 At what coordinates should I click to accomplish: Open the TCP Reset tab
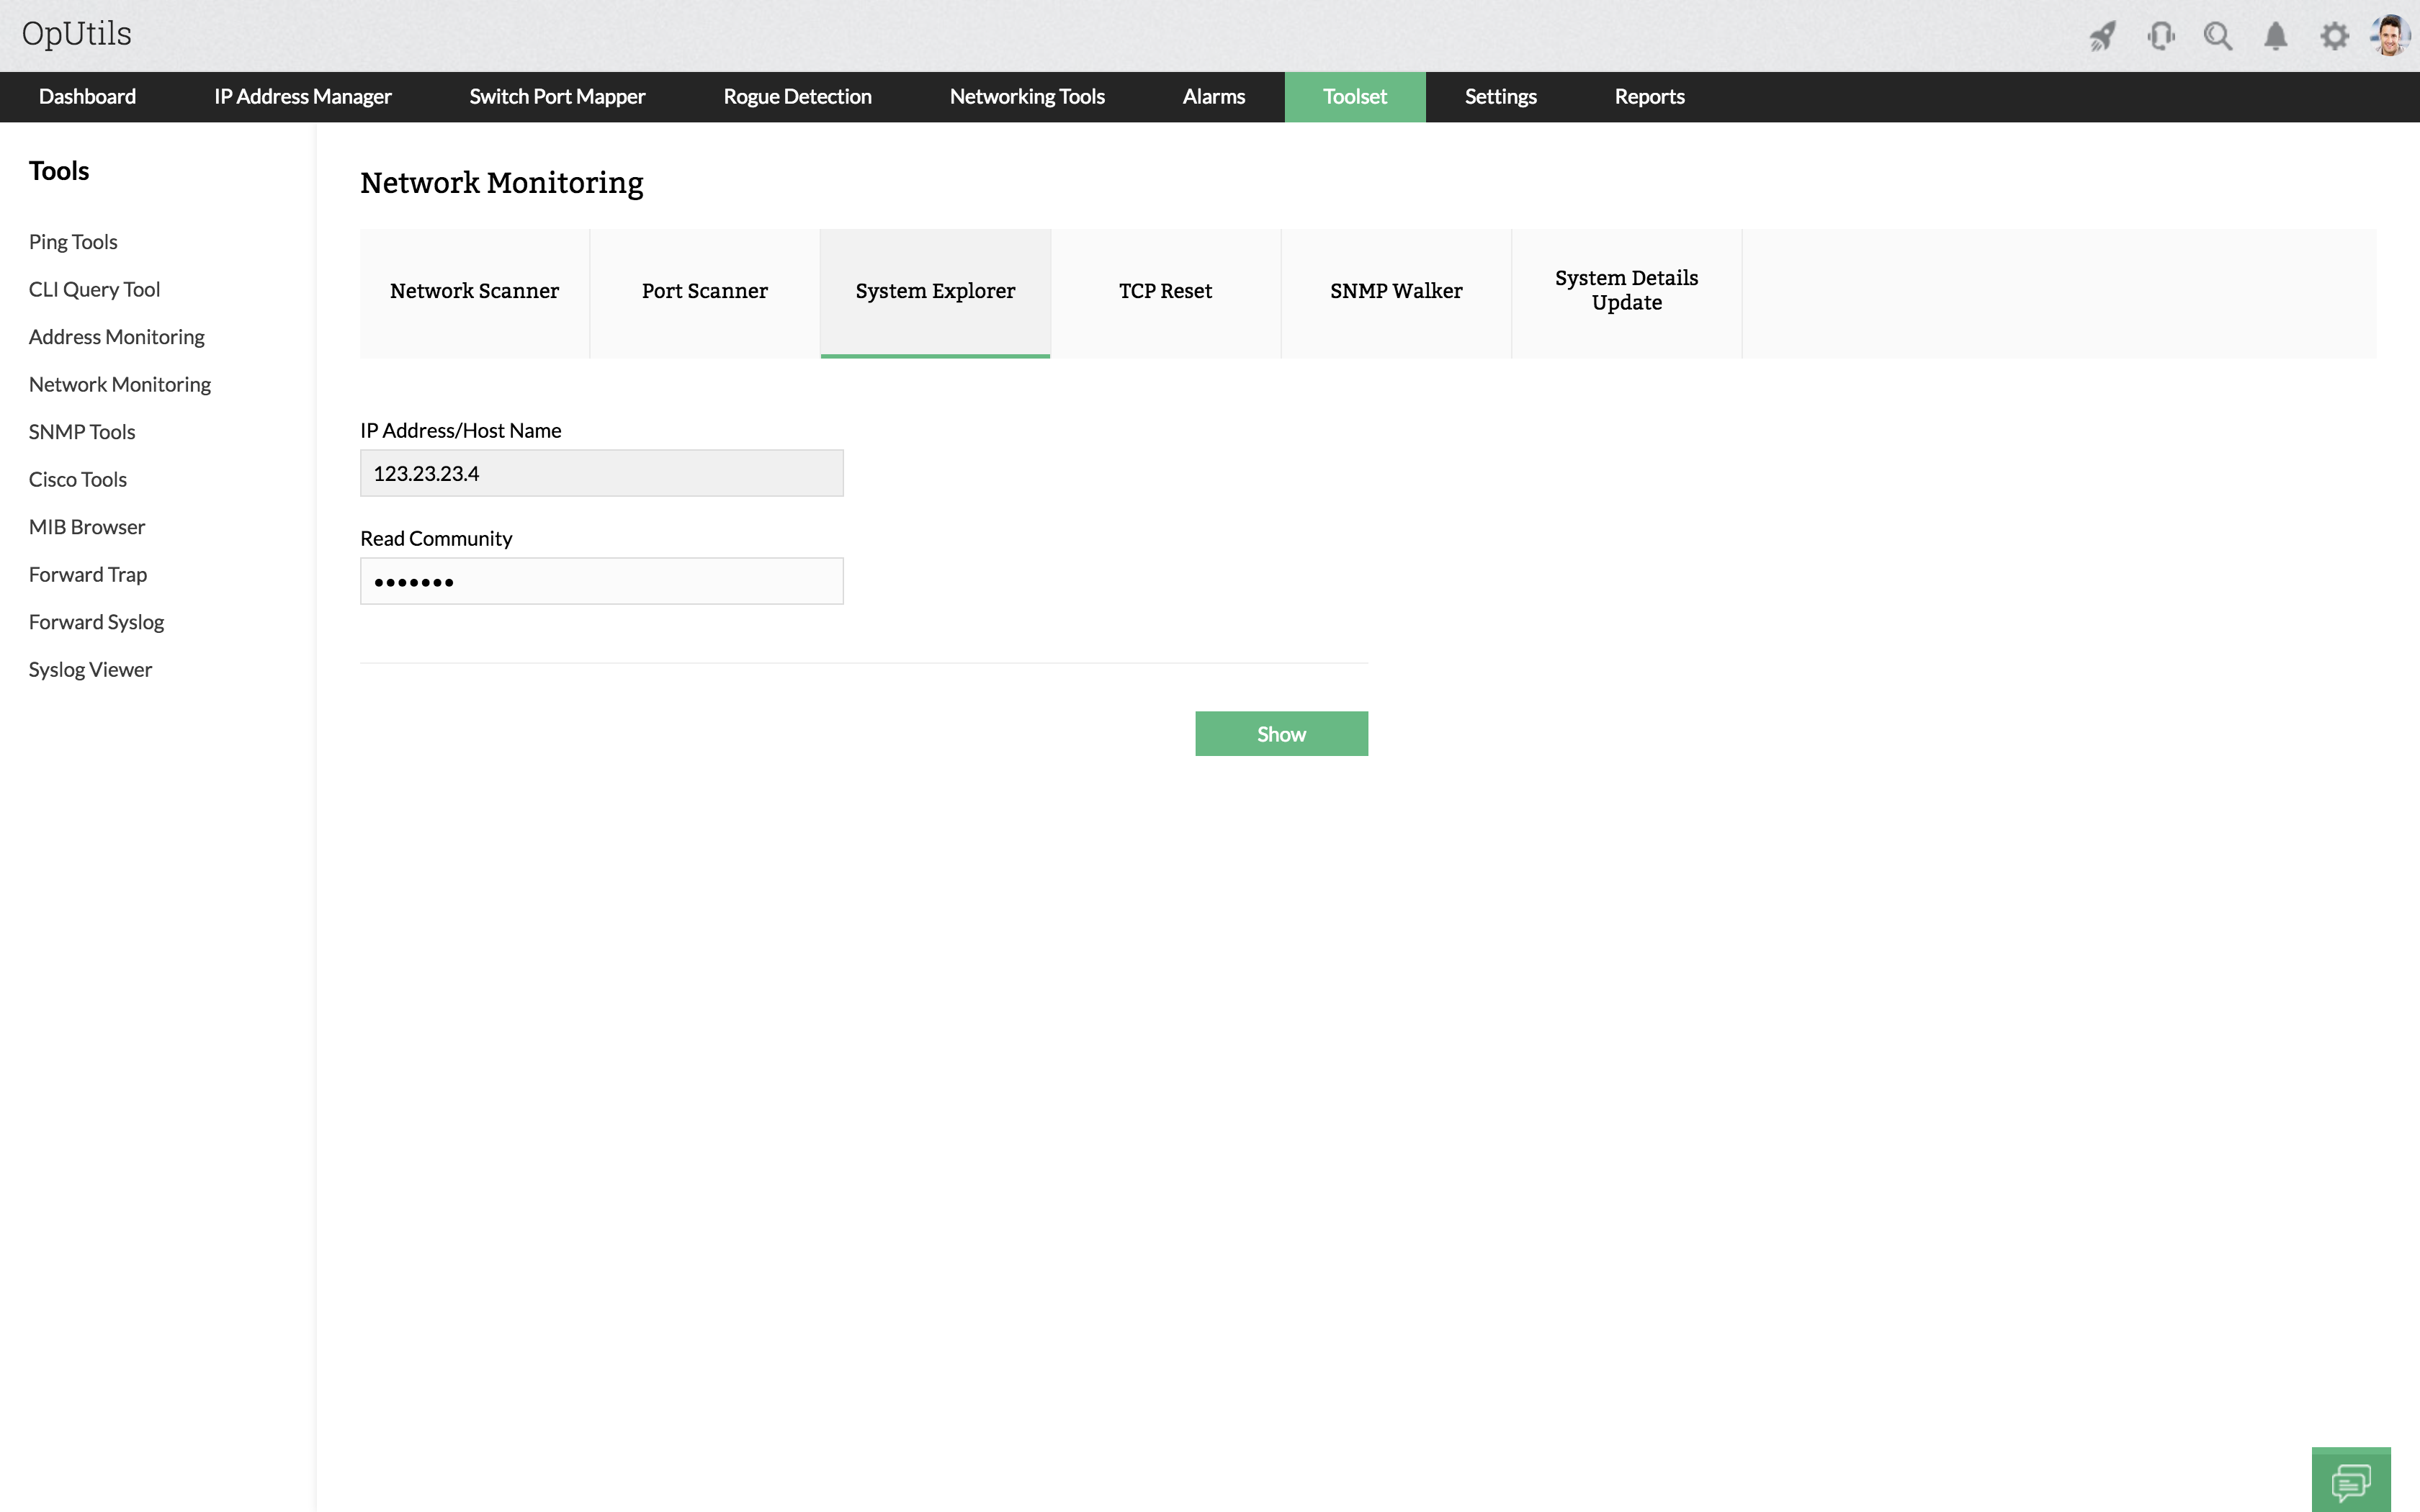click(x=1165, y=291)
